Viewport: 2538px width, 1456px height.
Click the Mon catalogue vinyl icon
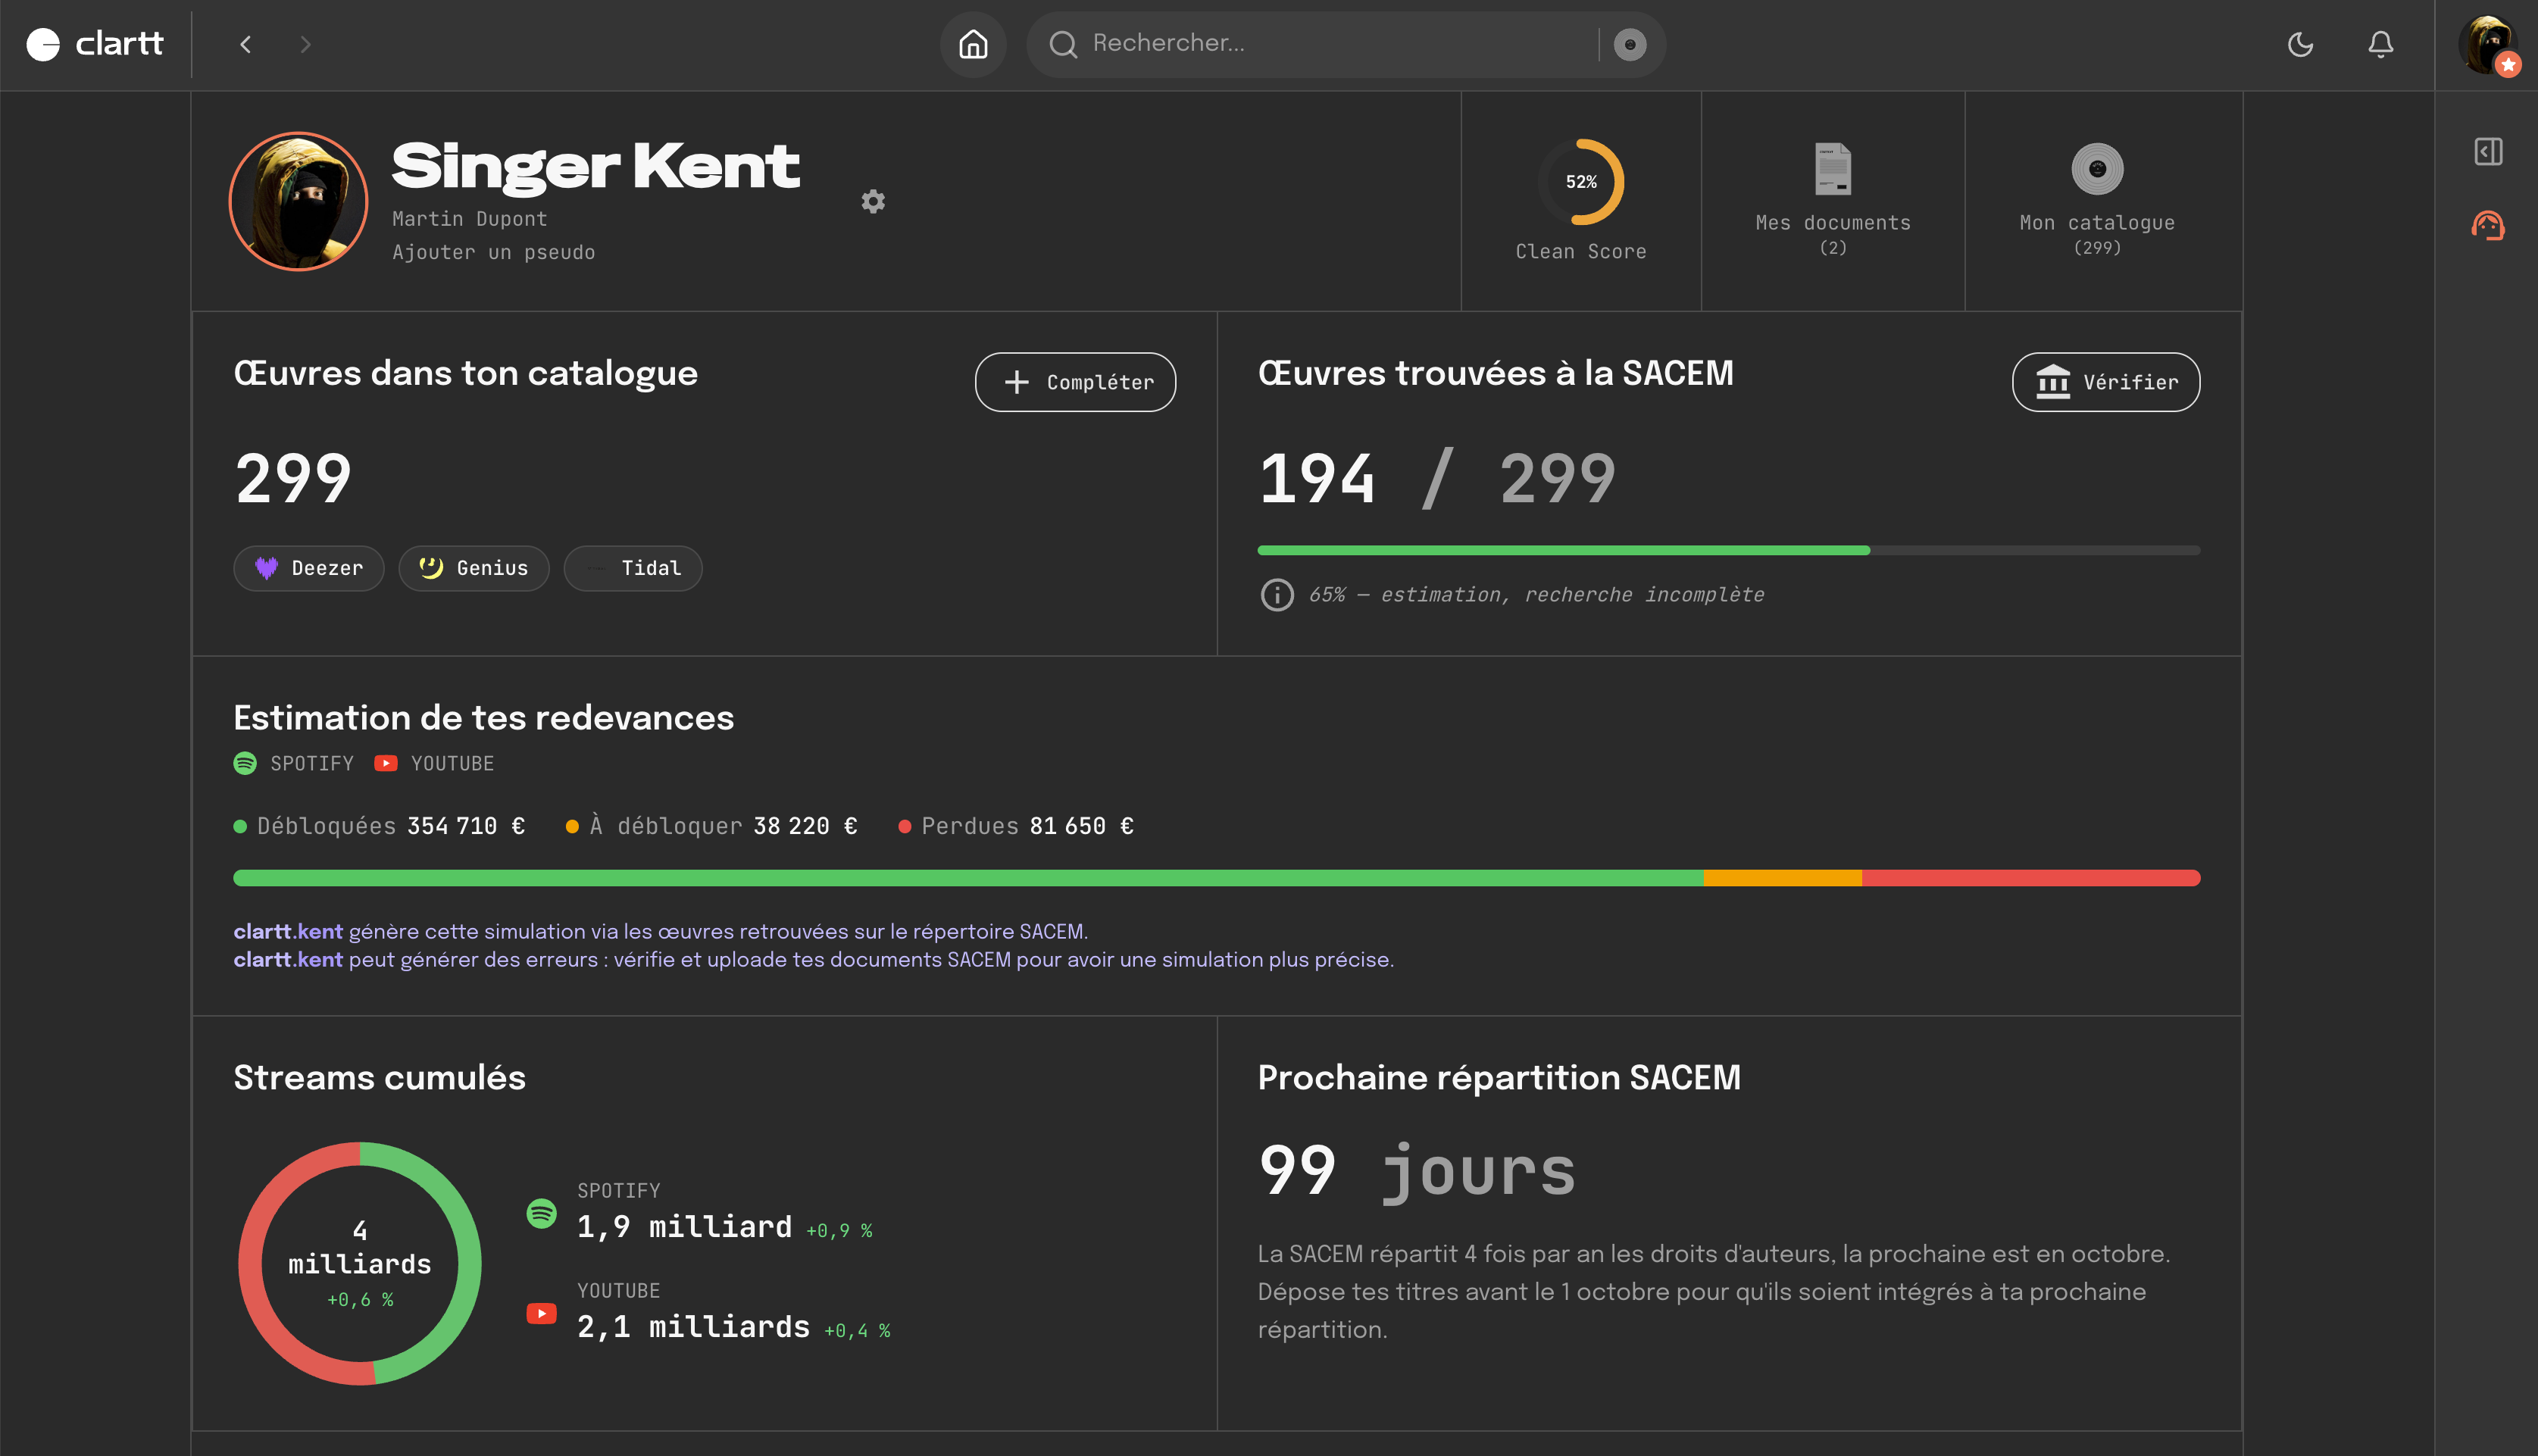[x=2097, y=168]
